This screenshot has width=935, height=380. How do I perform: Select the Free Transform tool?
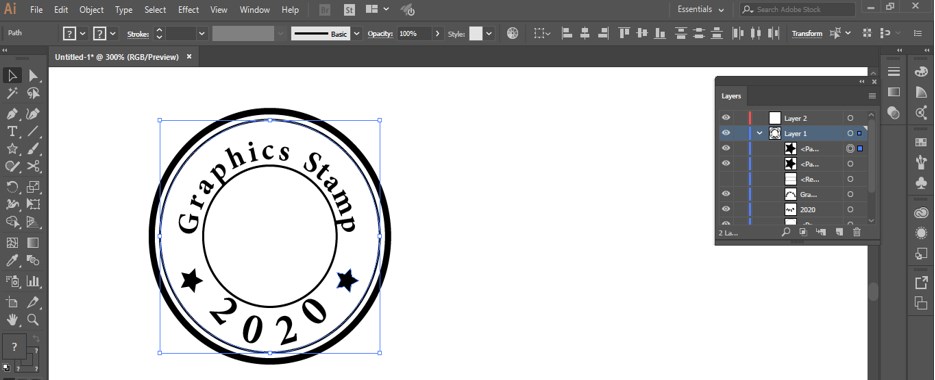click(x=33, y=205)
